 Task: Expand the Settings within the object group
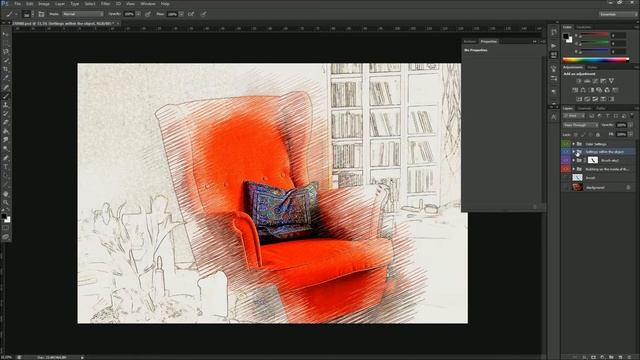[573, 152]
